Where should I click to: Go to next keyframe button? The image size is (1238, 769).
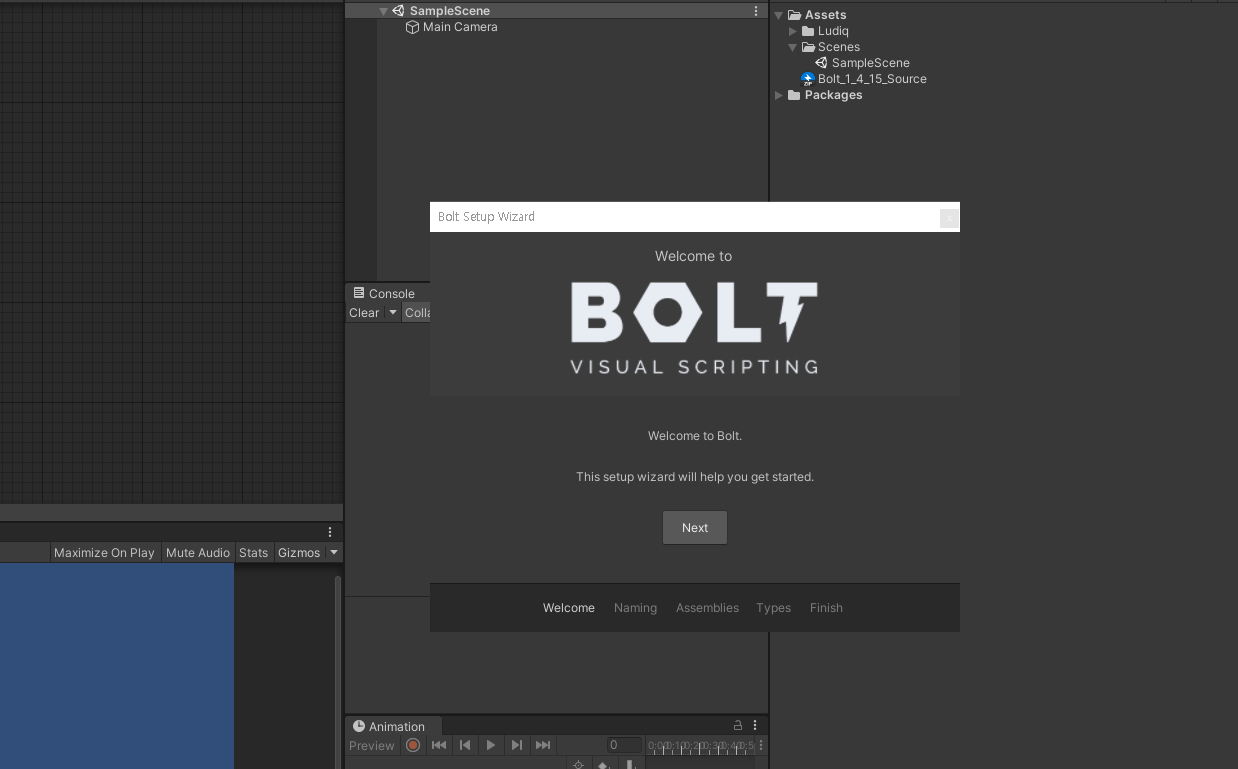pos(517,745)
